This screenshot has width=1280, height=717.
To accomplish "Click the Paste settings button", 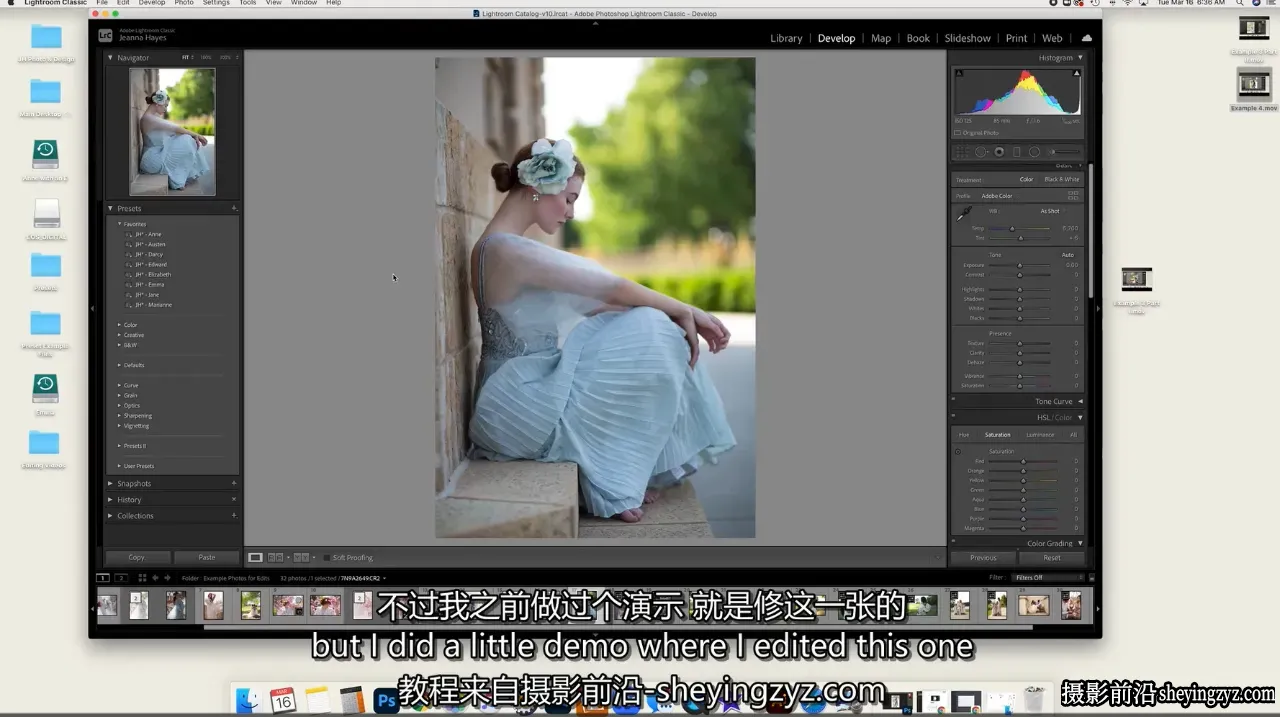I will click(207, 557).
